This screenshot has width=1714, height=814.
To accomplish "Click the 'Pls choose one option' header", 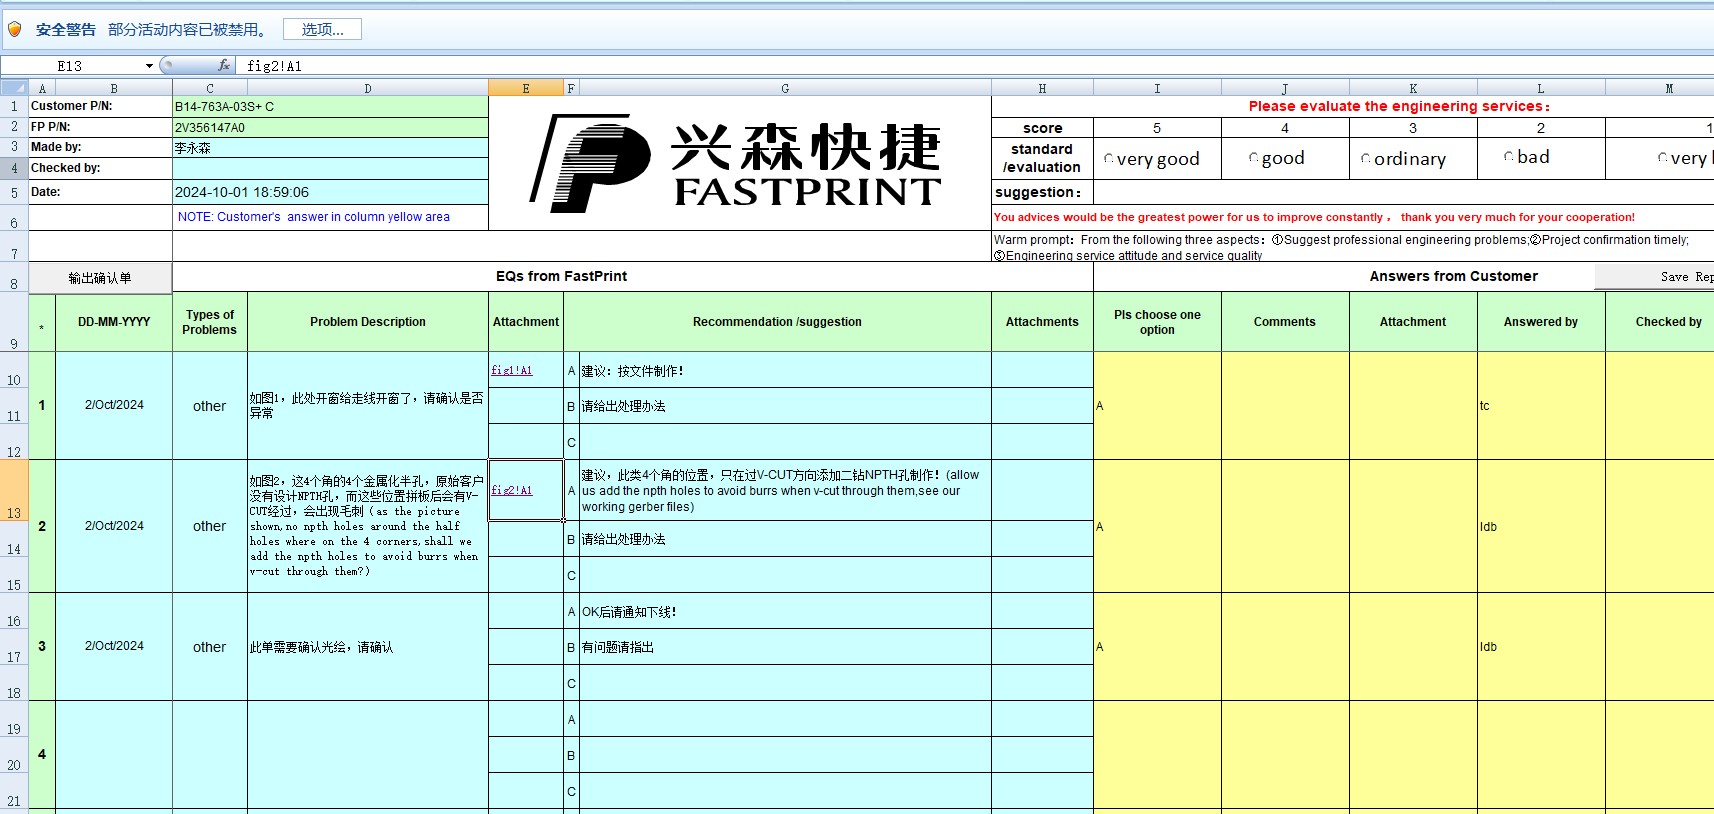I will (1157, 322).
